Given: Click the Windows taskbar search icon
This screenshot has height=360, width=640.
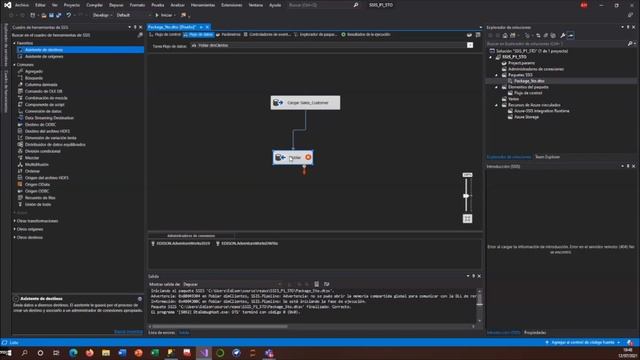Looking at the screenshot, I should pyautogui.click(x=24, y=353).
